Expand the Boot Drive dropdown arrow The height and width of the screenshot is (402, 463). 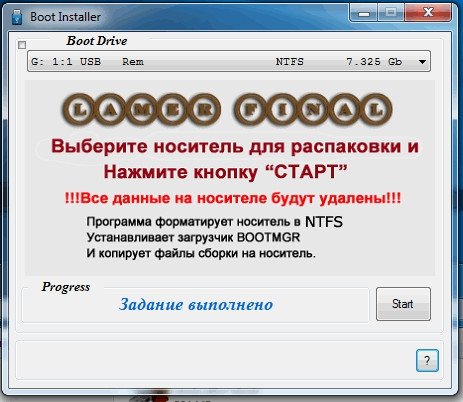point(422,62)
